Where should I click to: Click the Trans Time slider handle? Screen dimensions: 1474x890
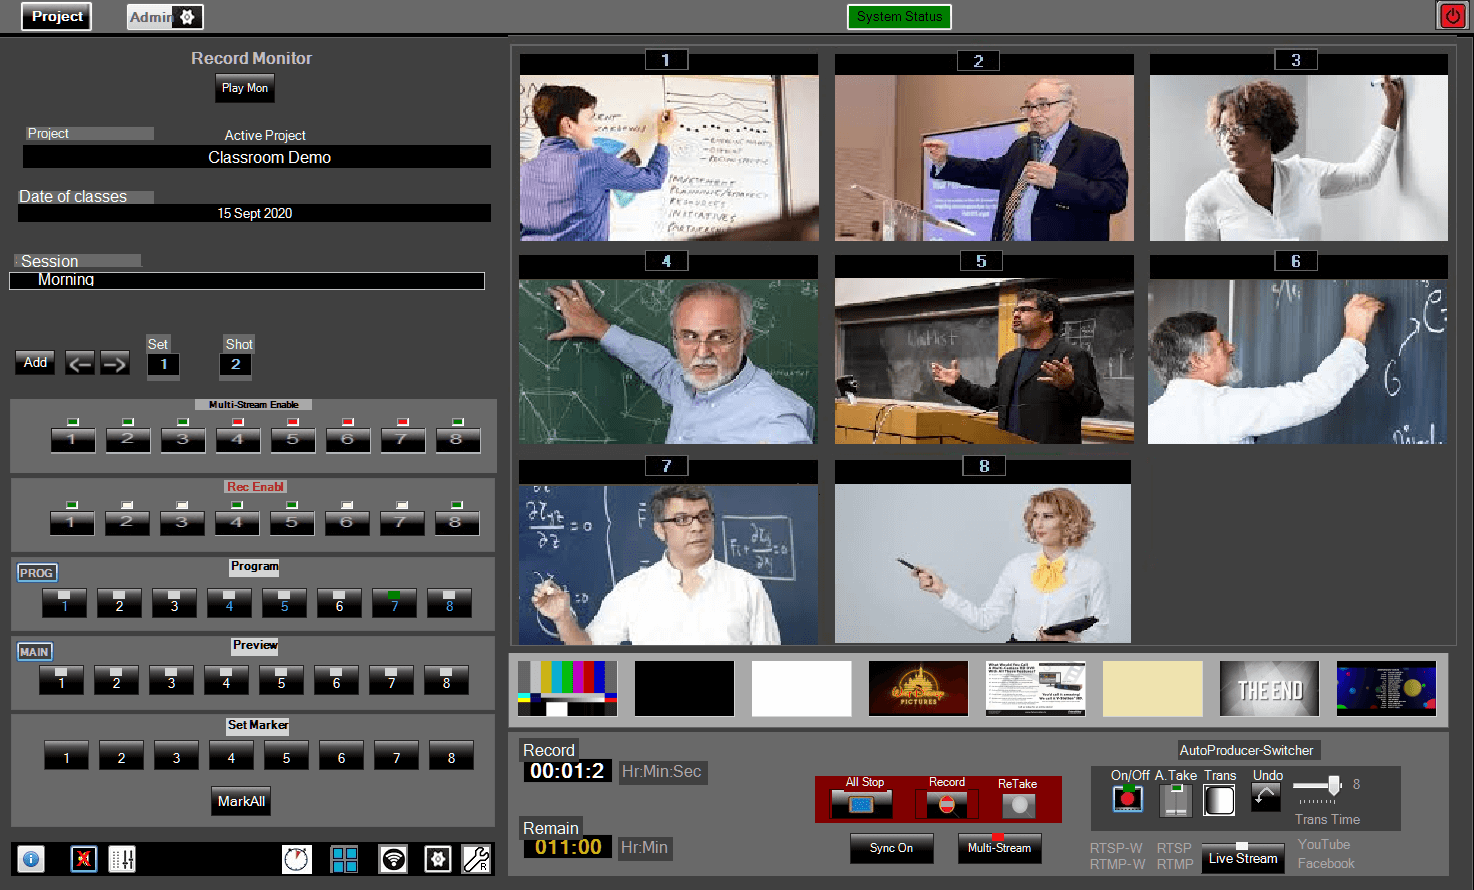[x=1333, y=786]
